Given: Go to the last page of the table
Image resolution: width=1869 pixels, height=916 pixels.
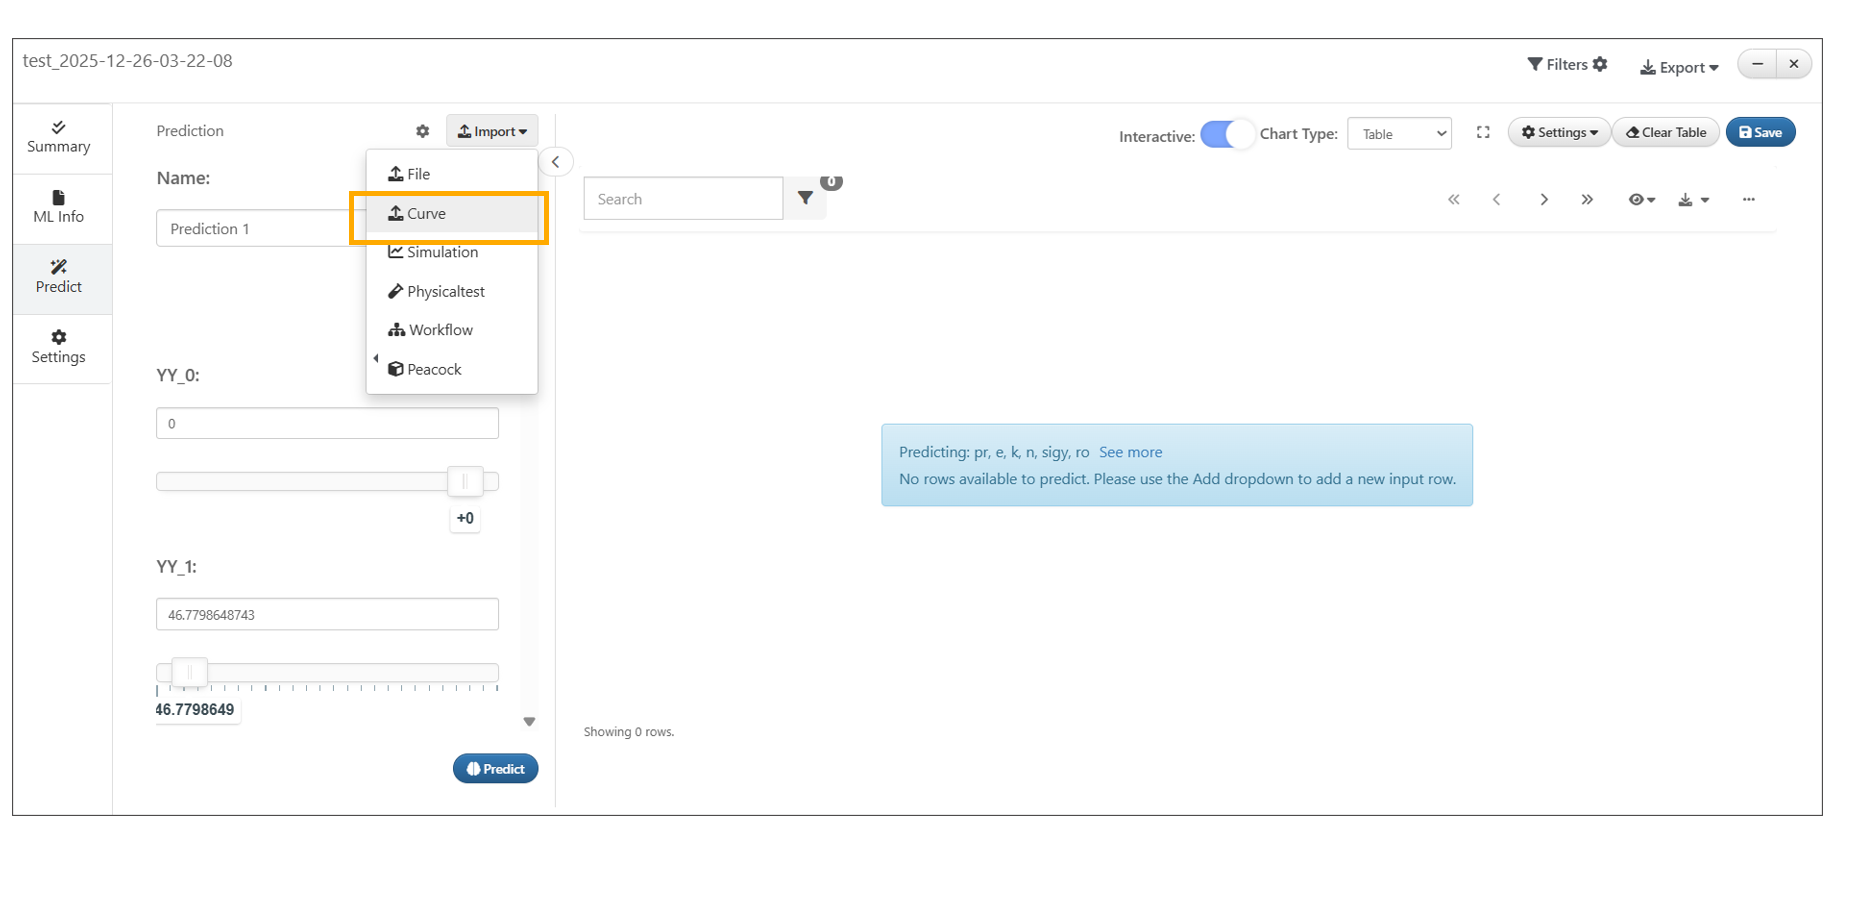Looking at the screenshot, I should pyautogui.click(x=1587, y=200).
